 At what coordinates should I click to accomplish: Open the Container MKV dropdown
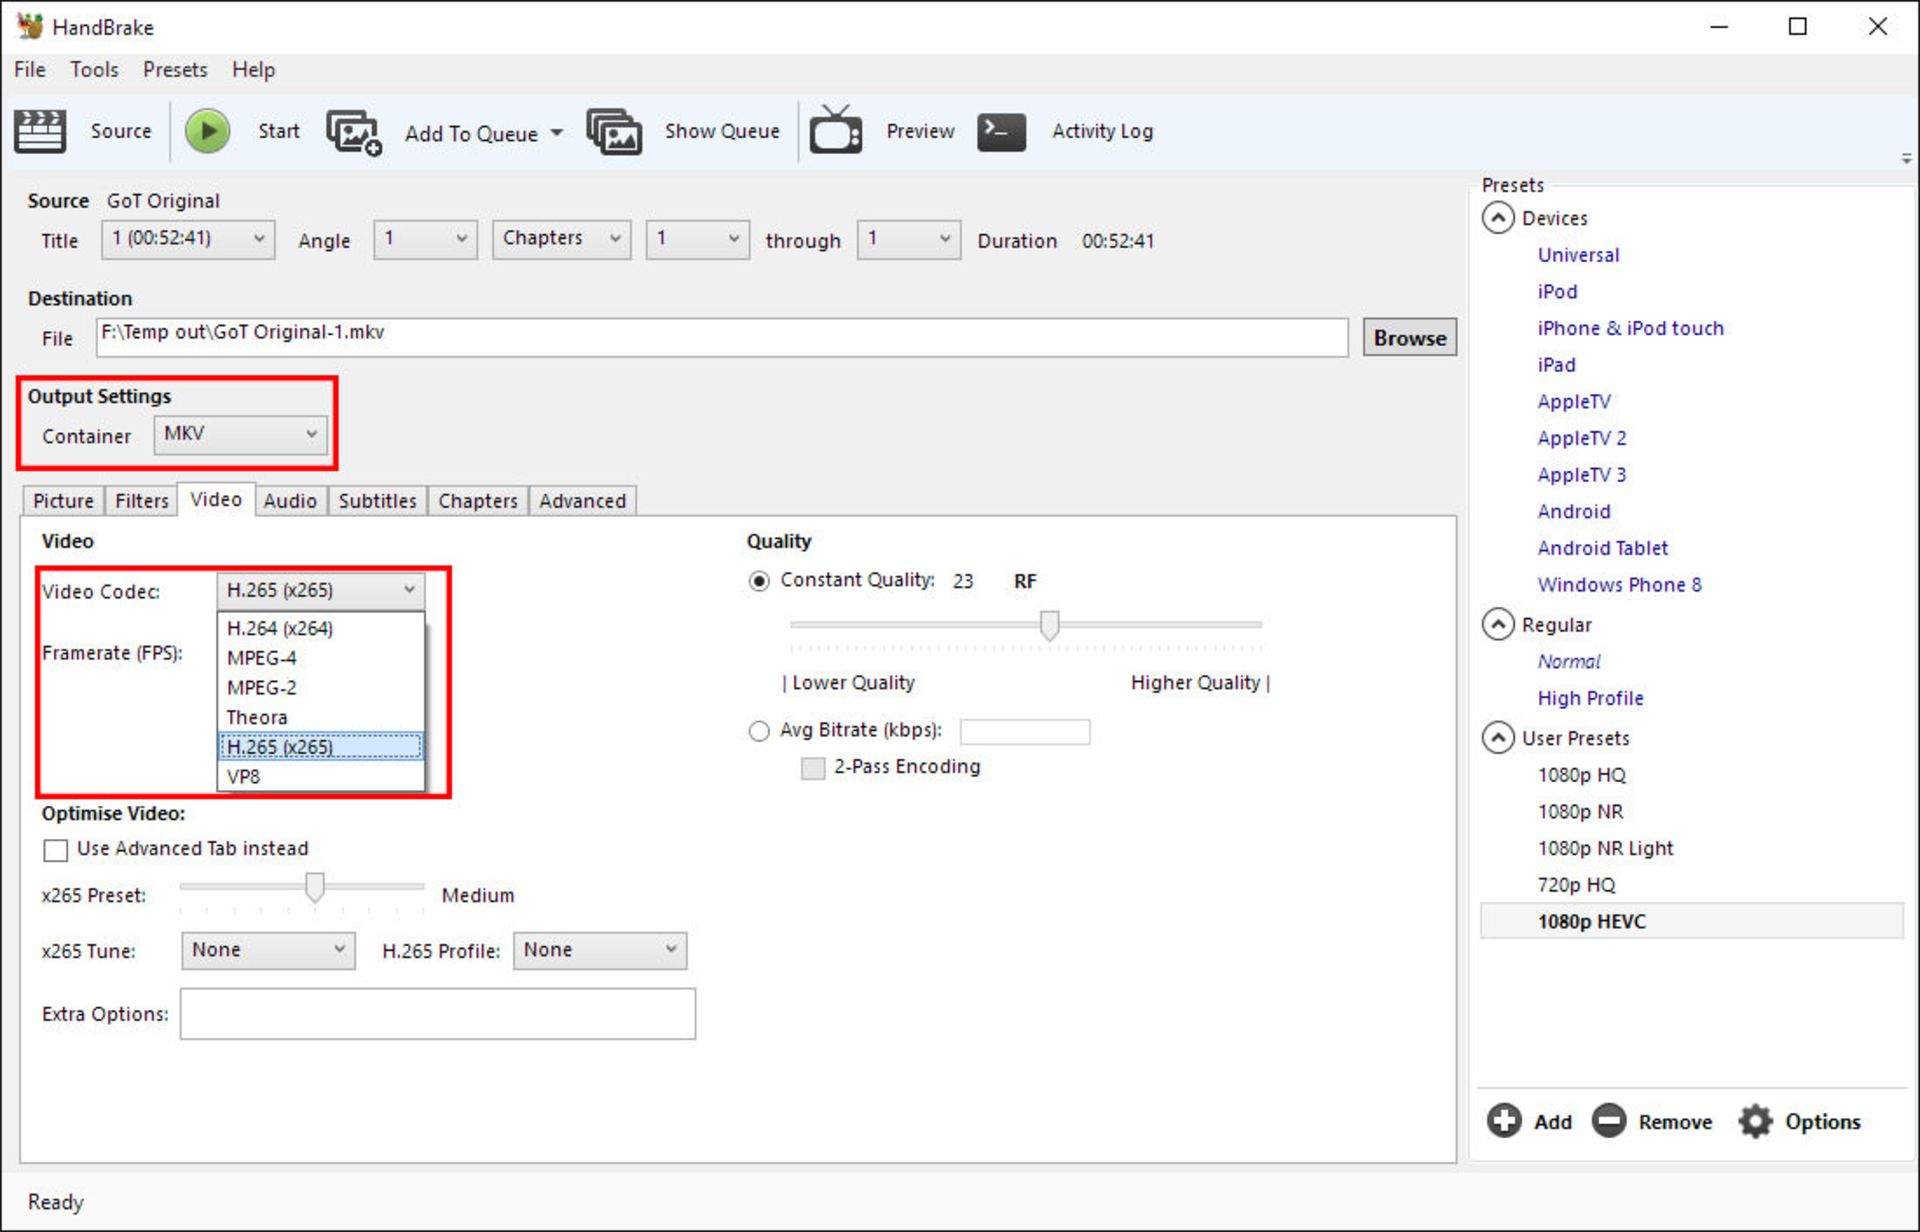(240, 434)
